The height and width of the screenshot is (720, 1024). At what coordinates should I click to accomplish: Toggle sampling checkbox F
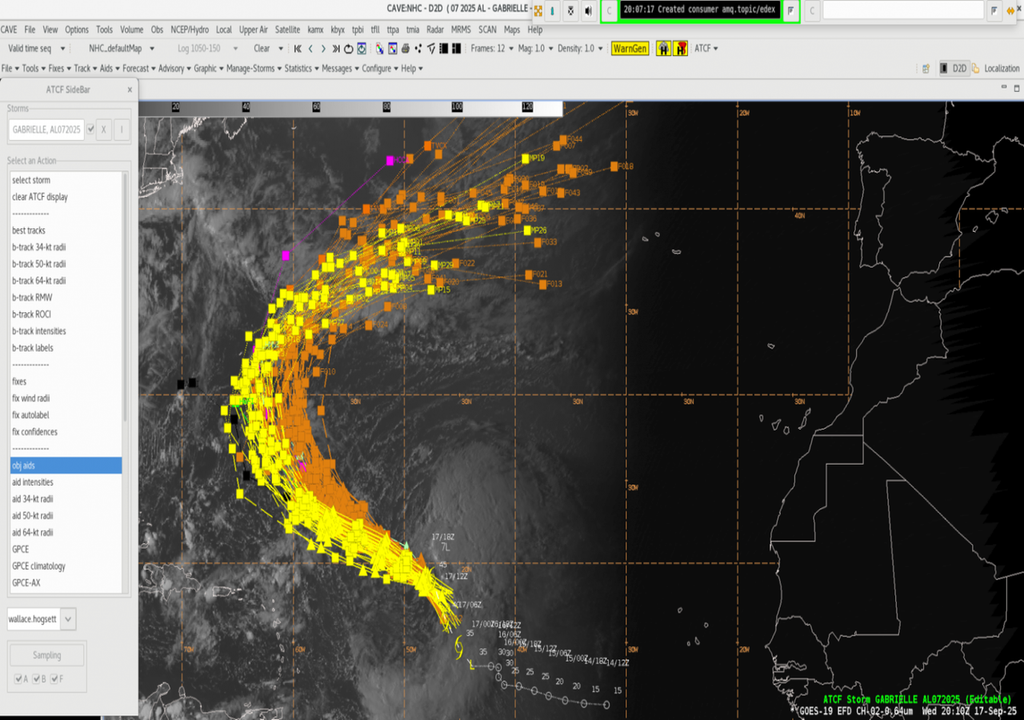click(55, 679)
